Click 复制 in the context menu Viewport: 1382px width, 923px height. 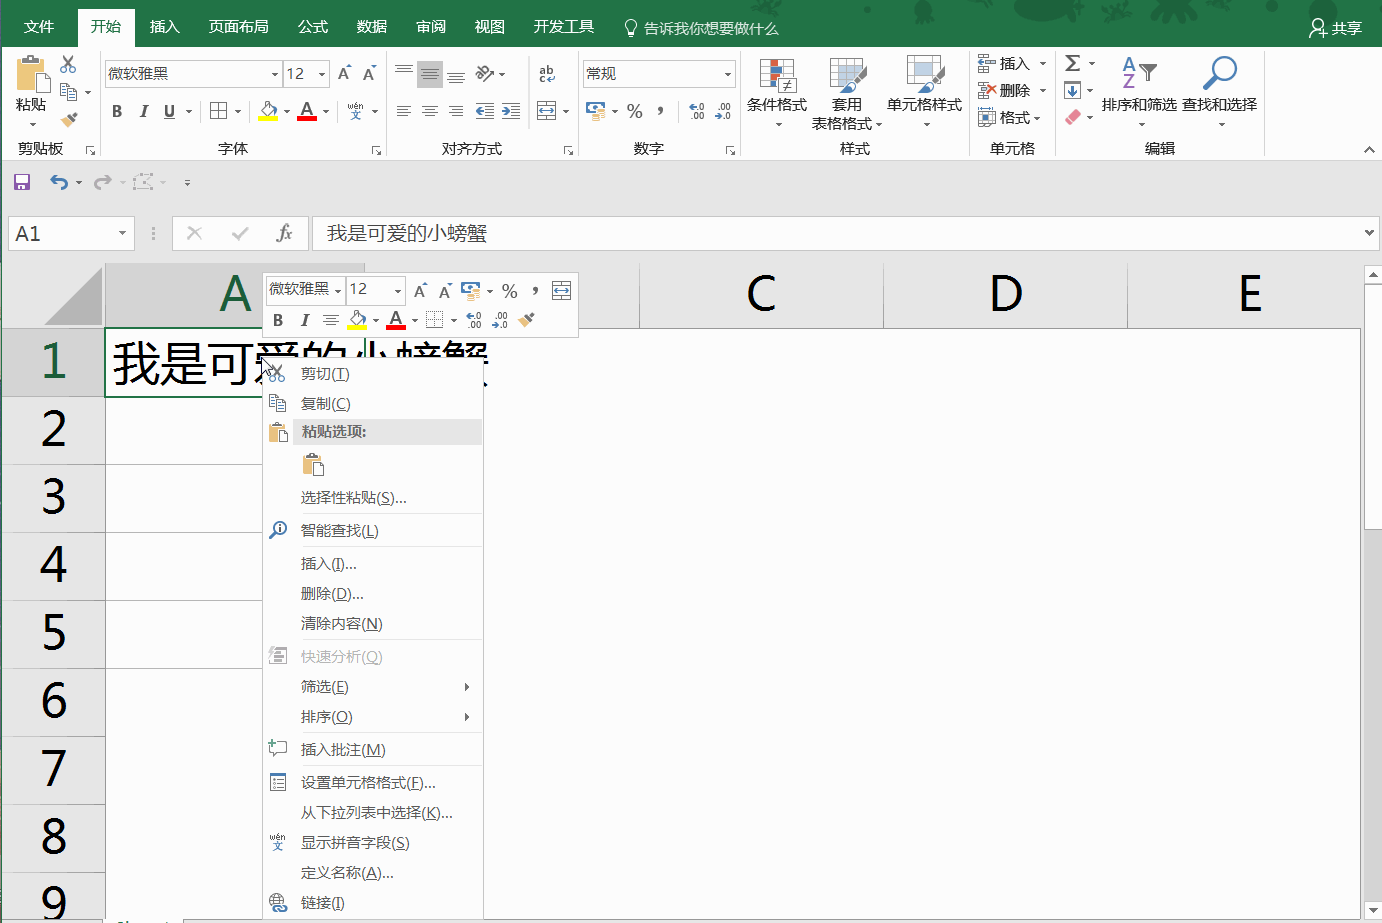click(x=326, y=404)
